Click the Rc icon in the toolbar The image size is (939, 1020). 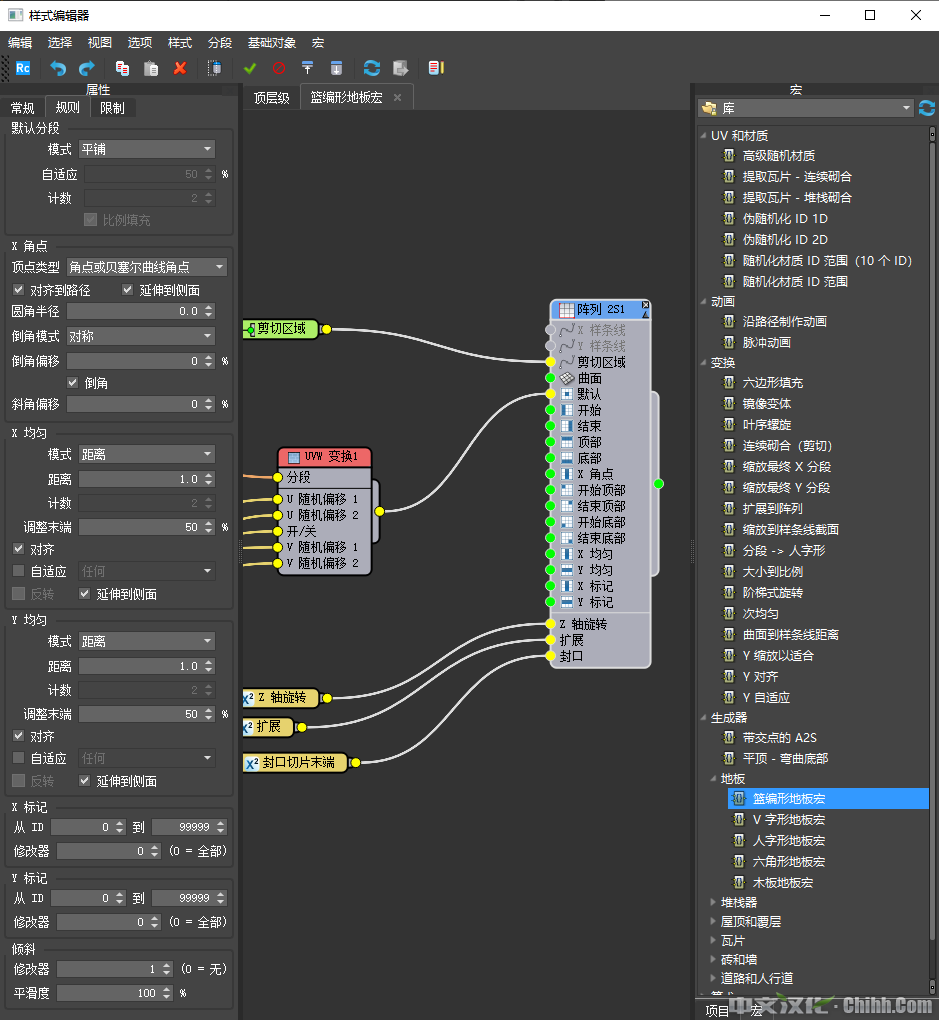[23, 68]
